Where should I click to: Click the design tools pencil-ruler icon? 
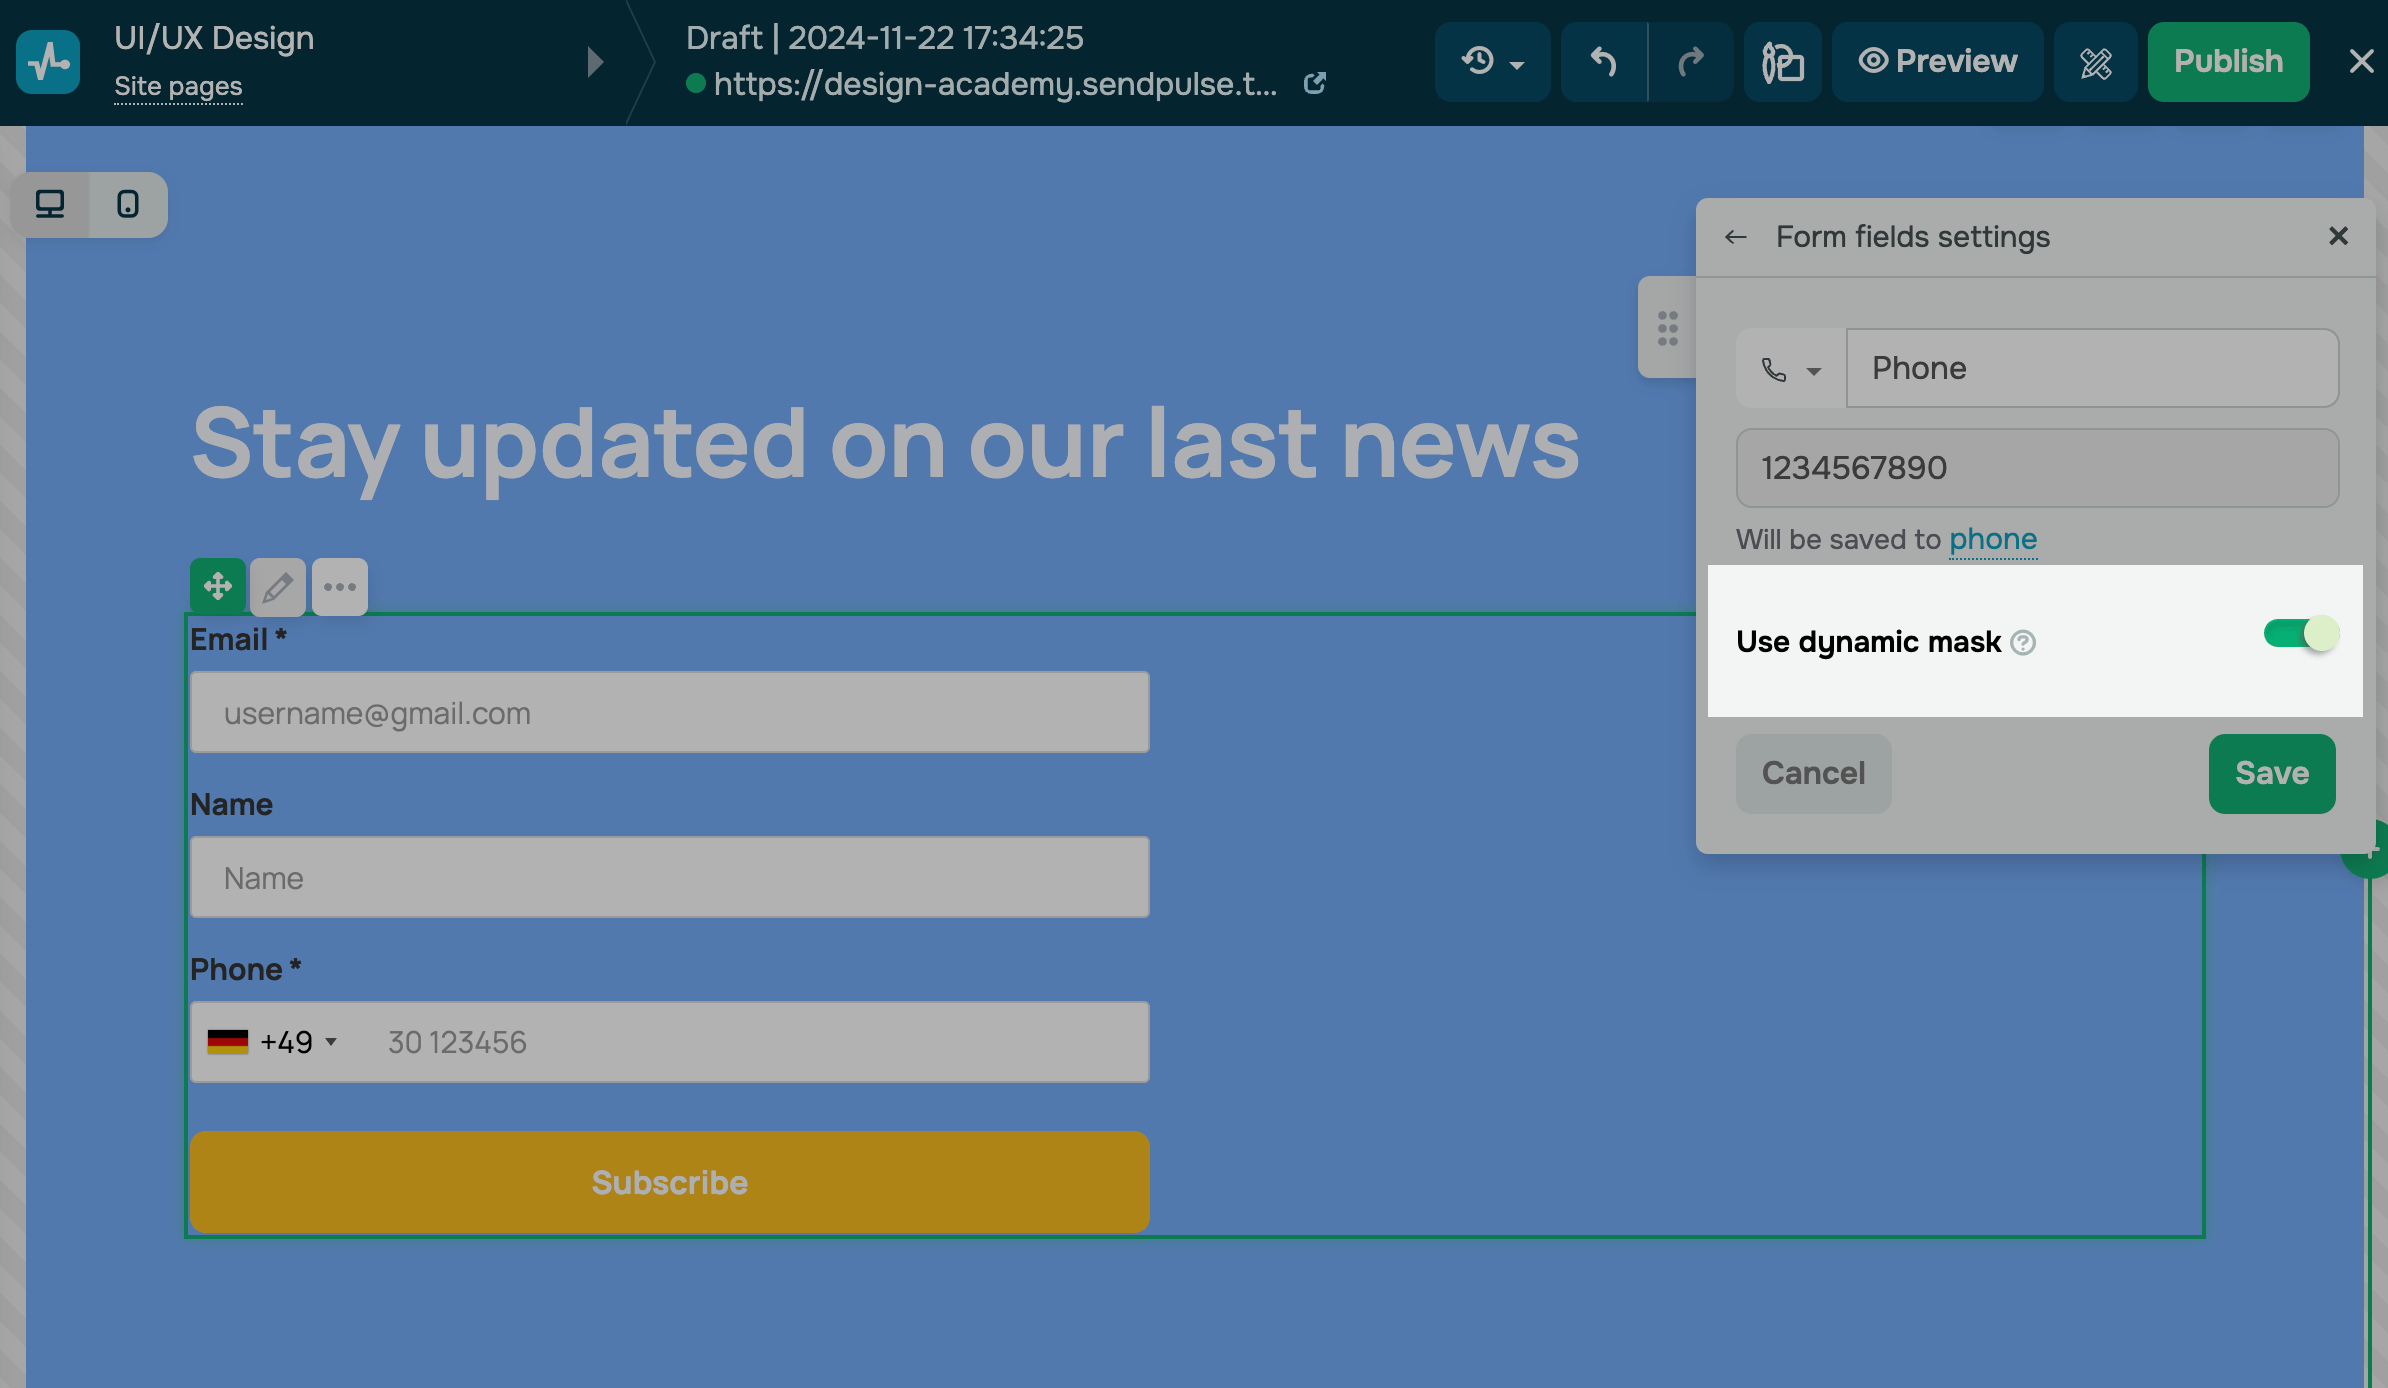pos(2095,62)
